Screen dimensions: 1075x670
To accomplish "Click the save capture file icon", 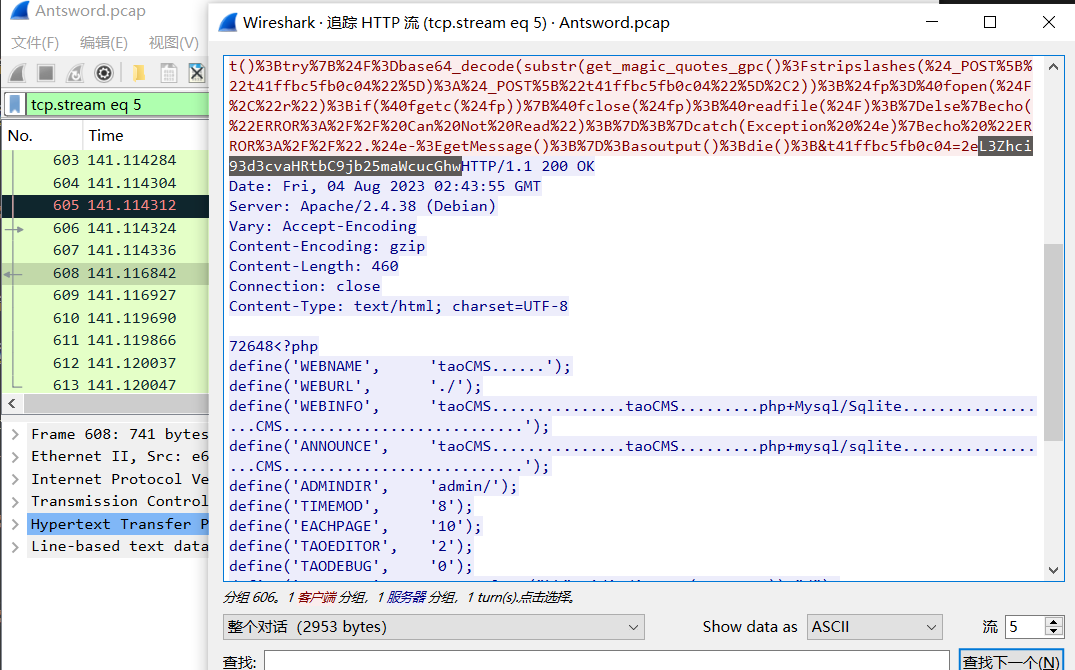I will click(x=168, y=73).
